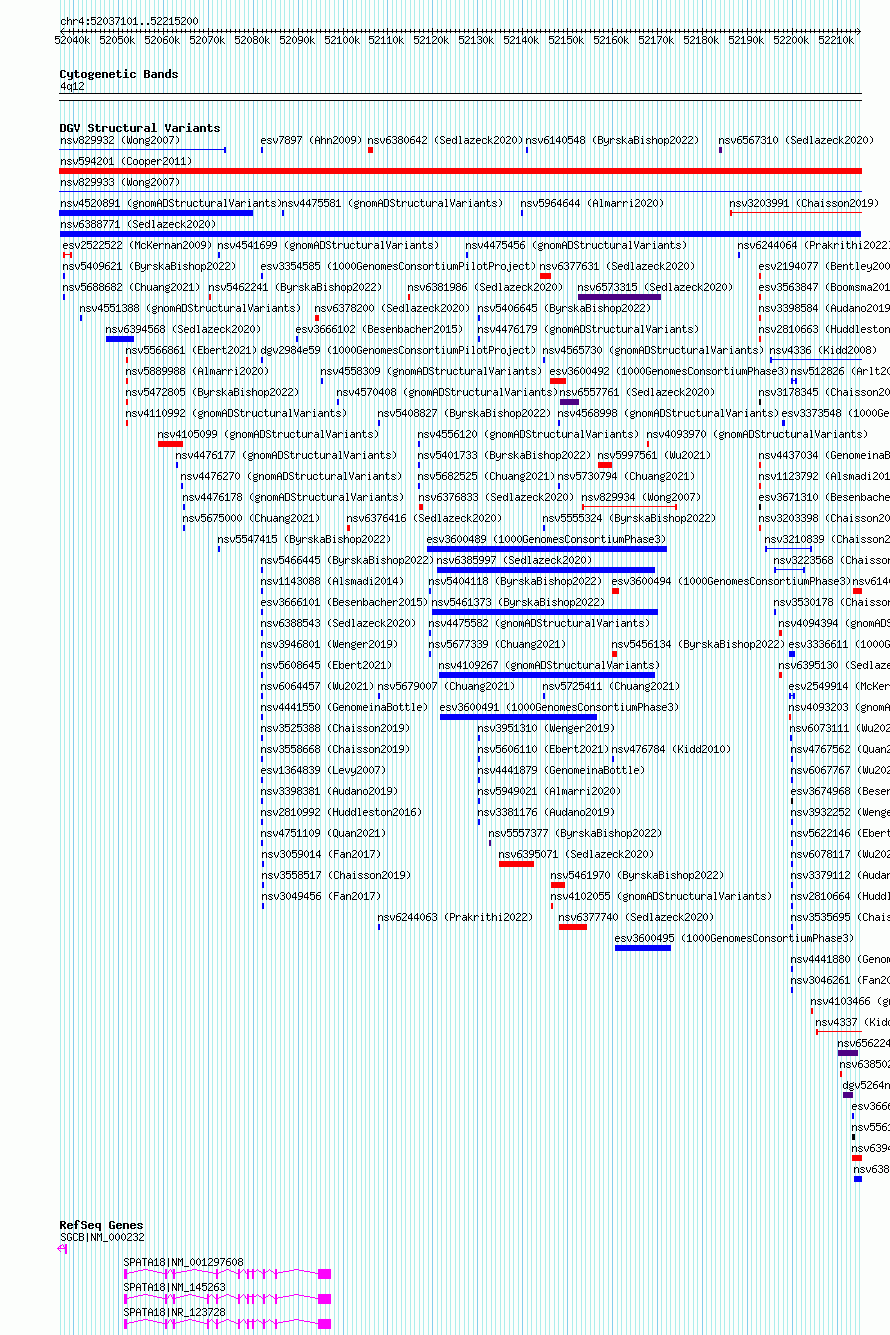Open variant nsv6140548 (ByrskaBishop2022)
The height and width of the screenshot is (1335, 890).
612,140
